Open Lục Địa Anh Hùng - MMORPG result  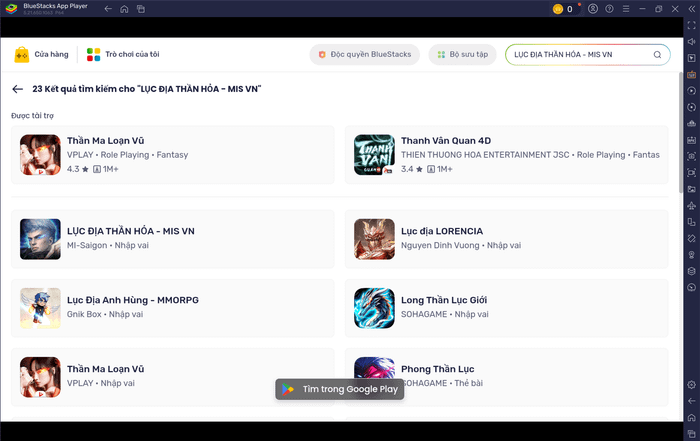(x=172, y=308)
